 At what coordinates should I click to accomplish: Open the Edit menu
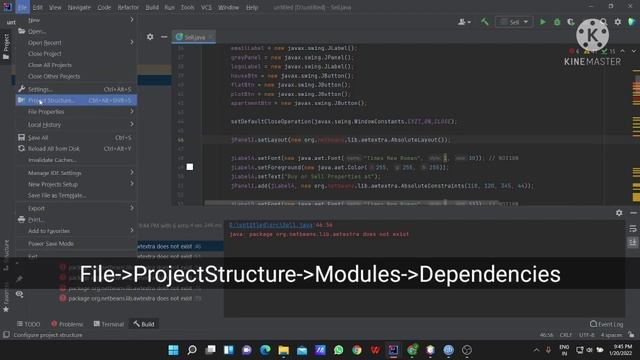click(x=38, y=7)
